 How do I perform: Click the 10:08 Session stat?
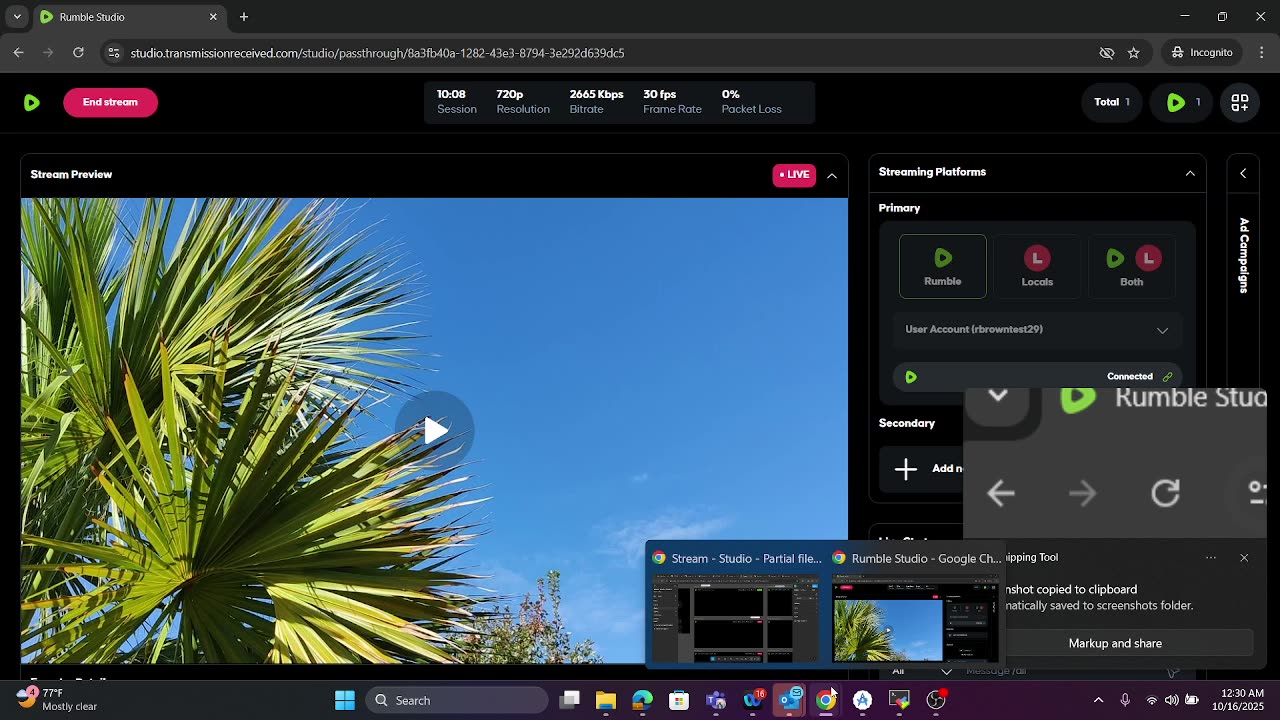point(456,102)
